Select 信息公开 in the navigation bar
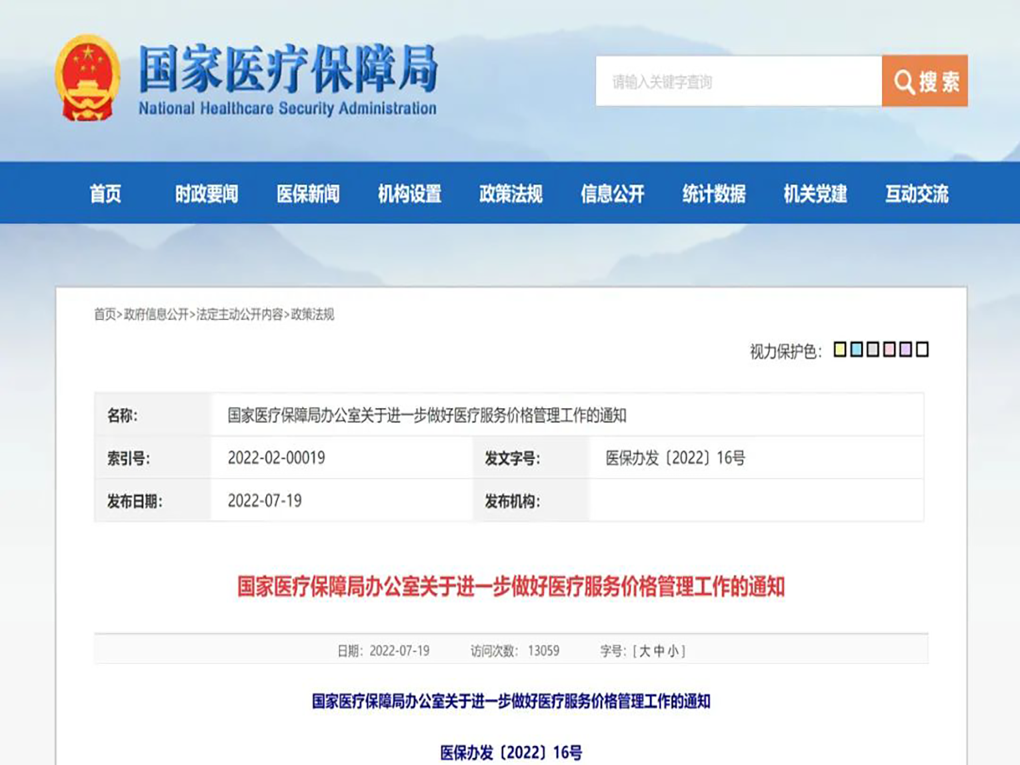 [613, 193]
